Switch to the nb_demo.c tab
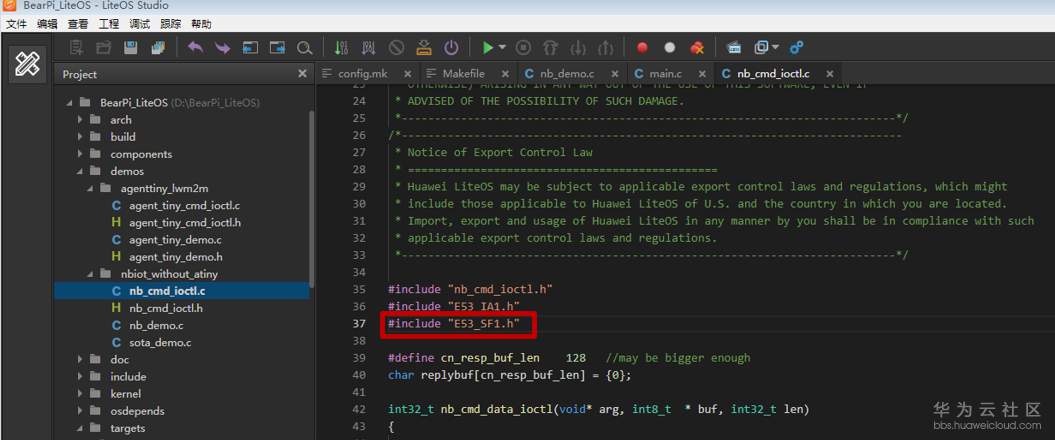This screenshot has height=440, width=1055. 567,73
